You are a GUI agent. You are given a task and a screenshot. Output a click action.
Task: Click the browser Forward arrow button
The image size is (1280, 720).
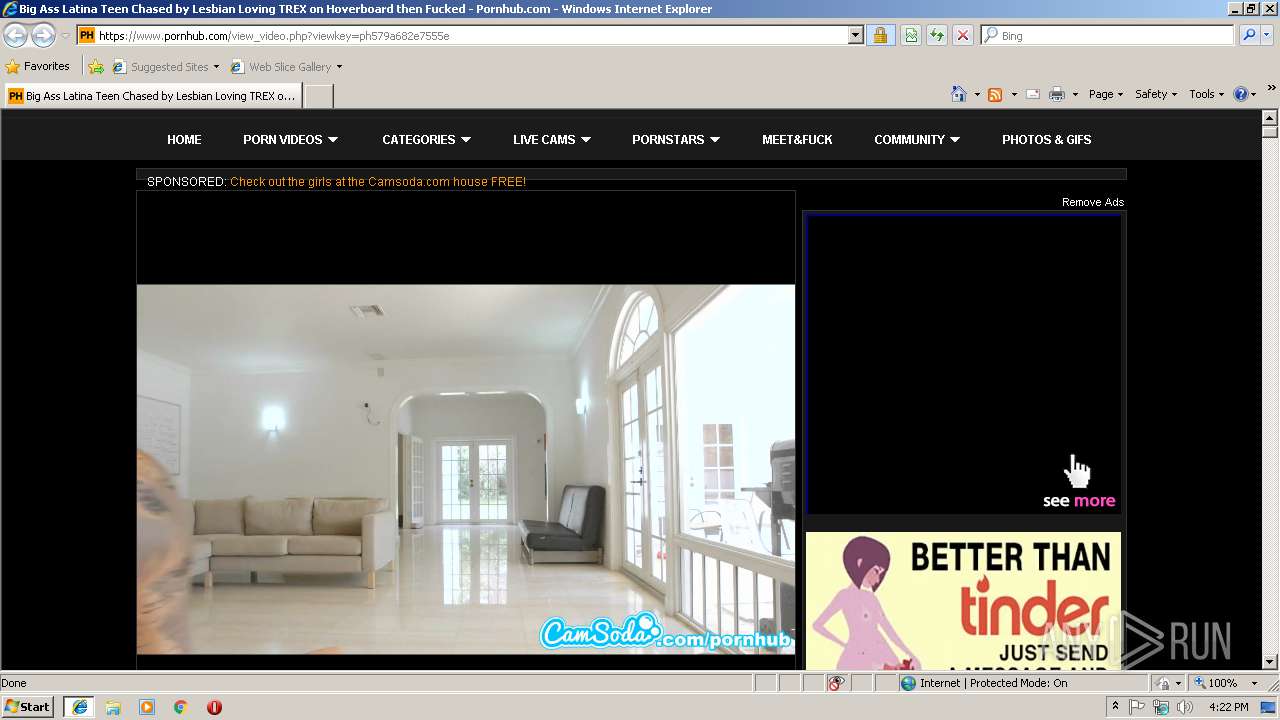pos(43,36)
